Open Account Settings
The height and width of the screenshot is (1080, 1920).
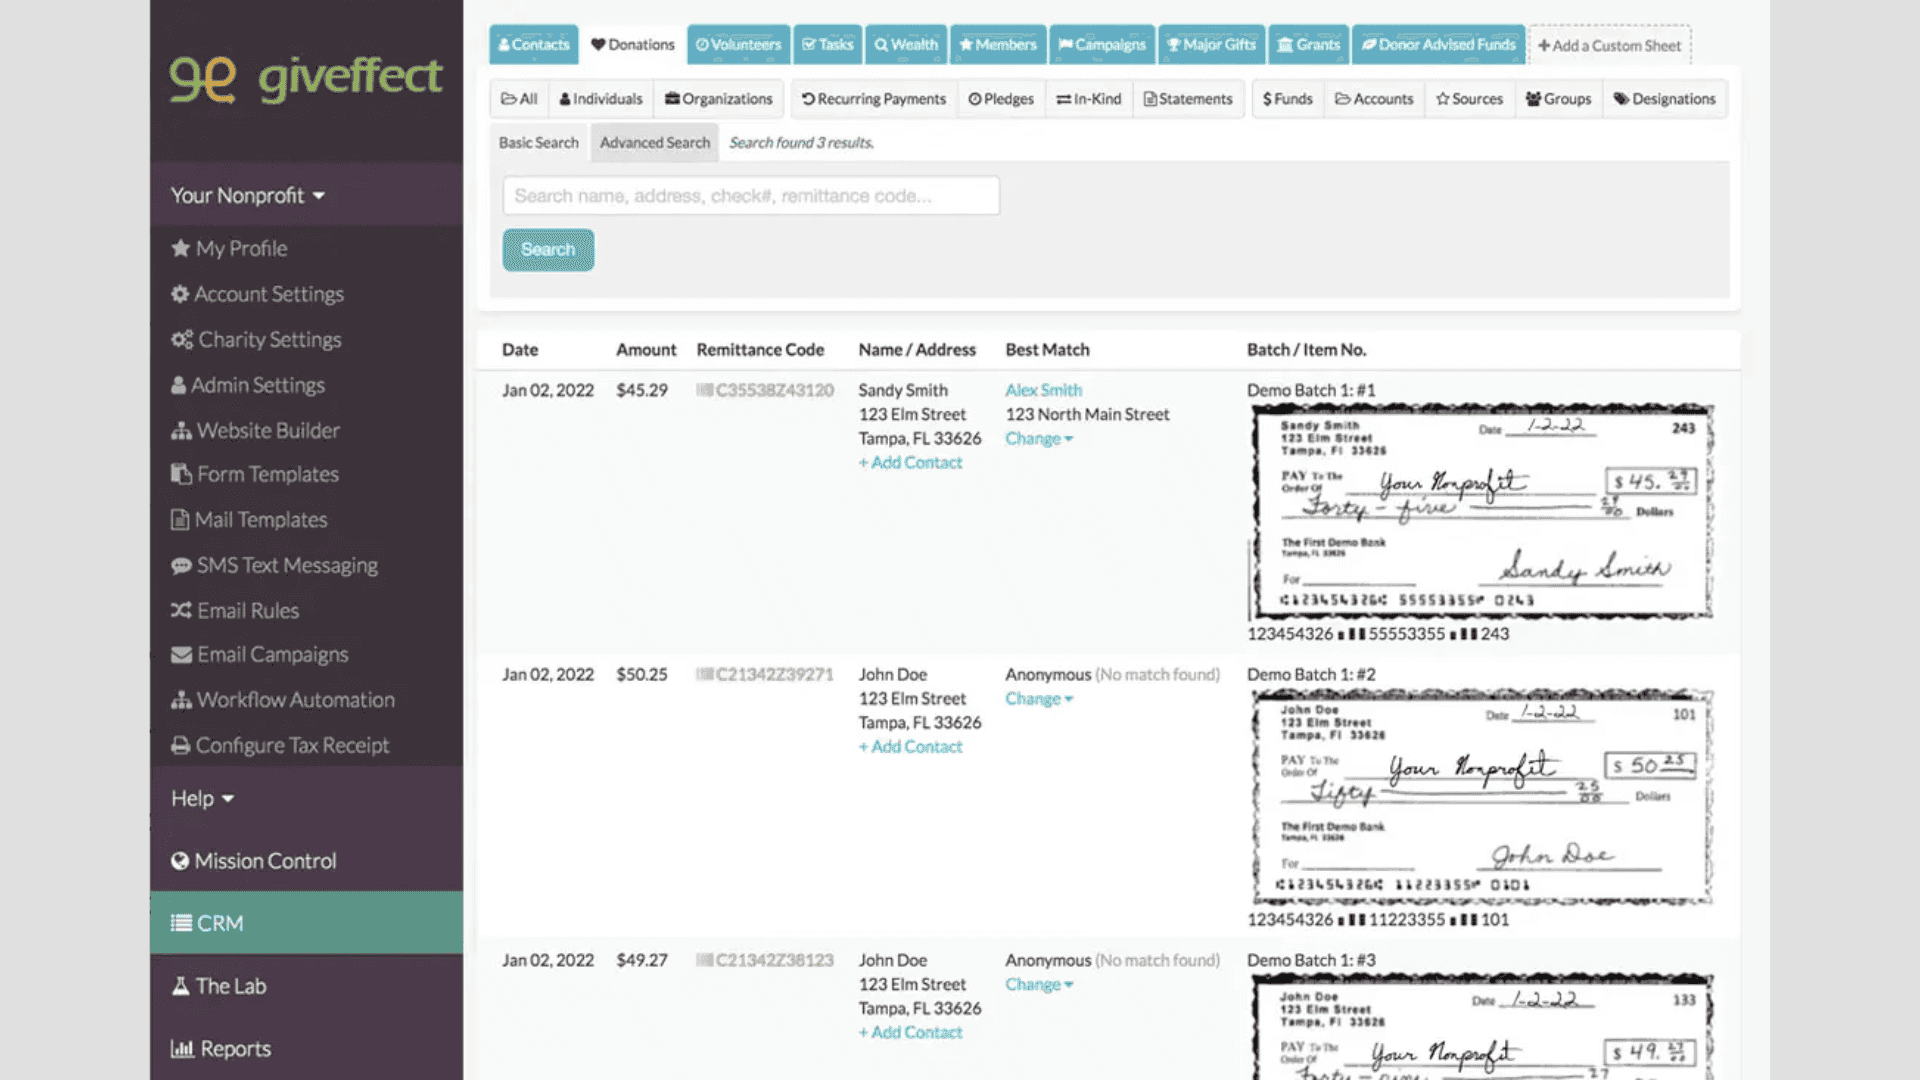tap(257, 294)
